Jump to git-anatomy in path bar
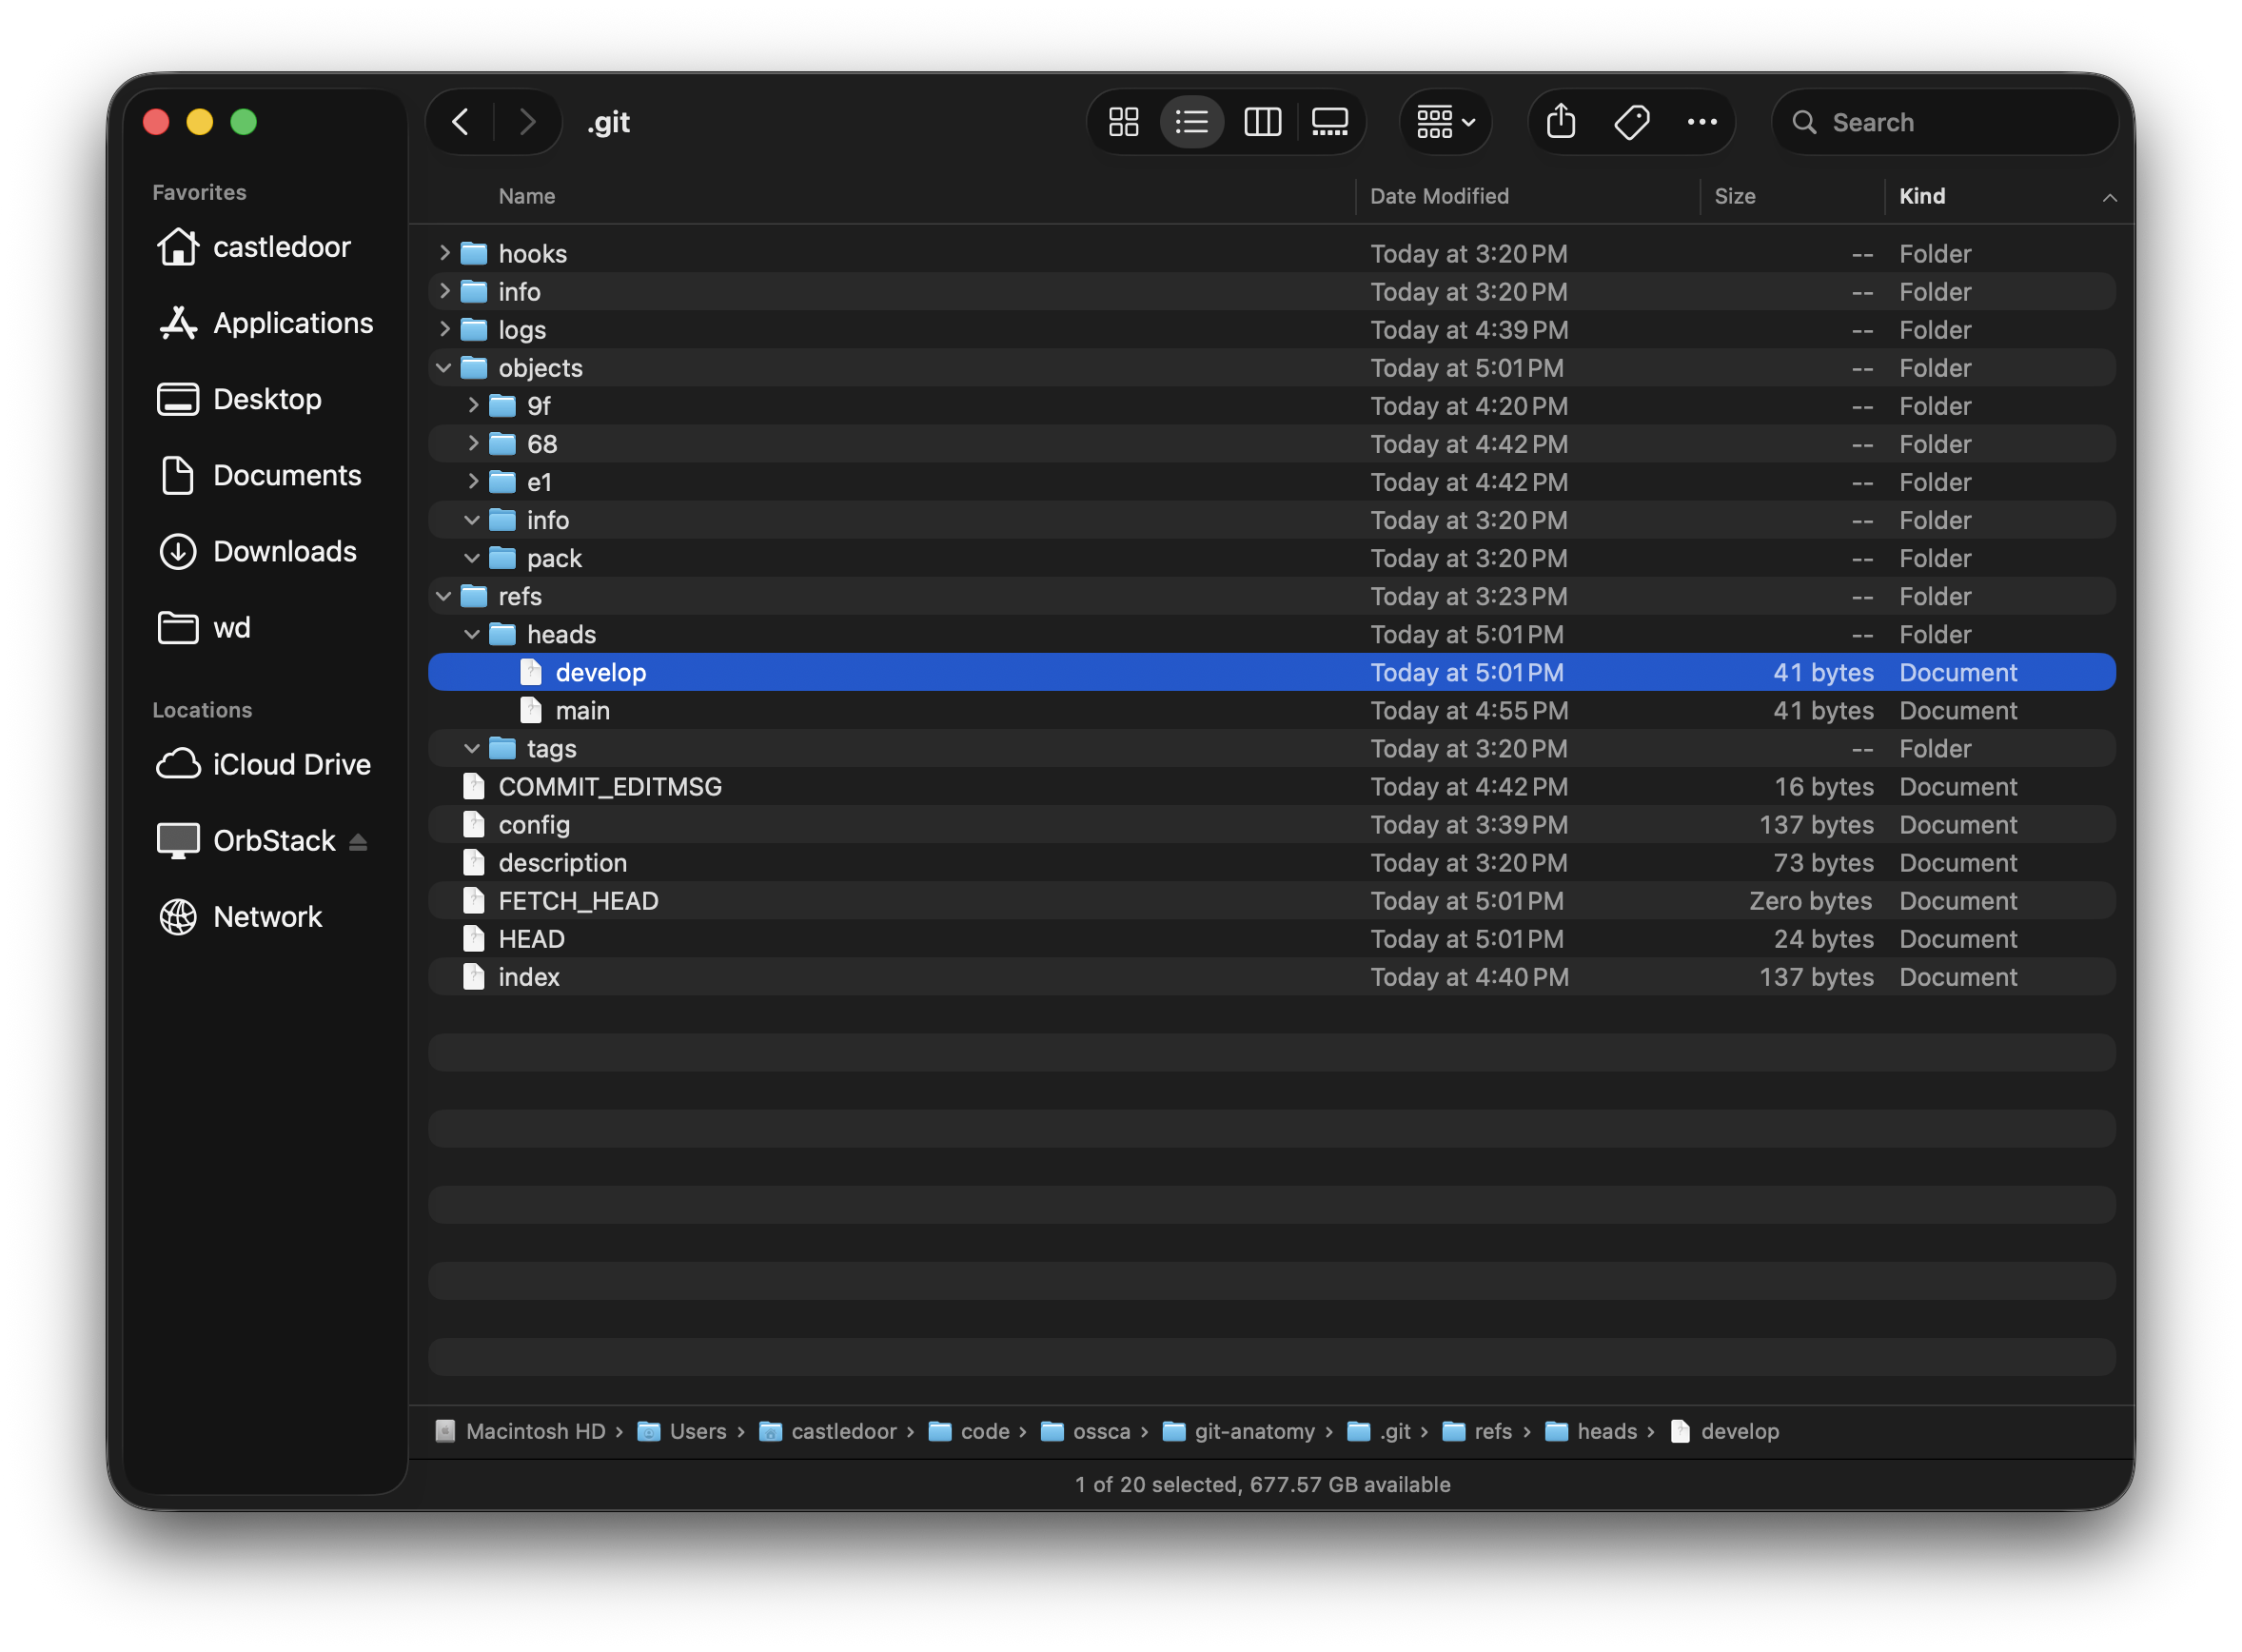Viewport: 2242px width, 1652px height. click(1254, 1431)
